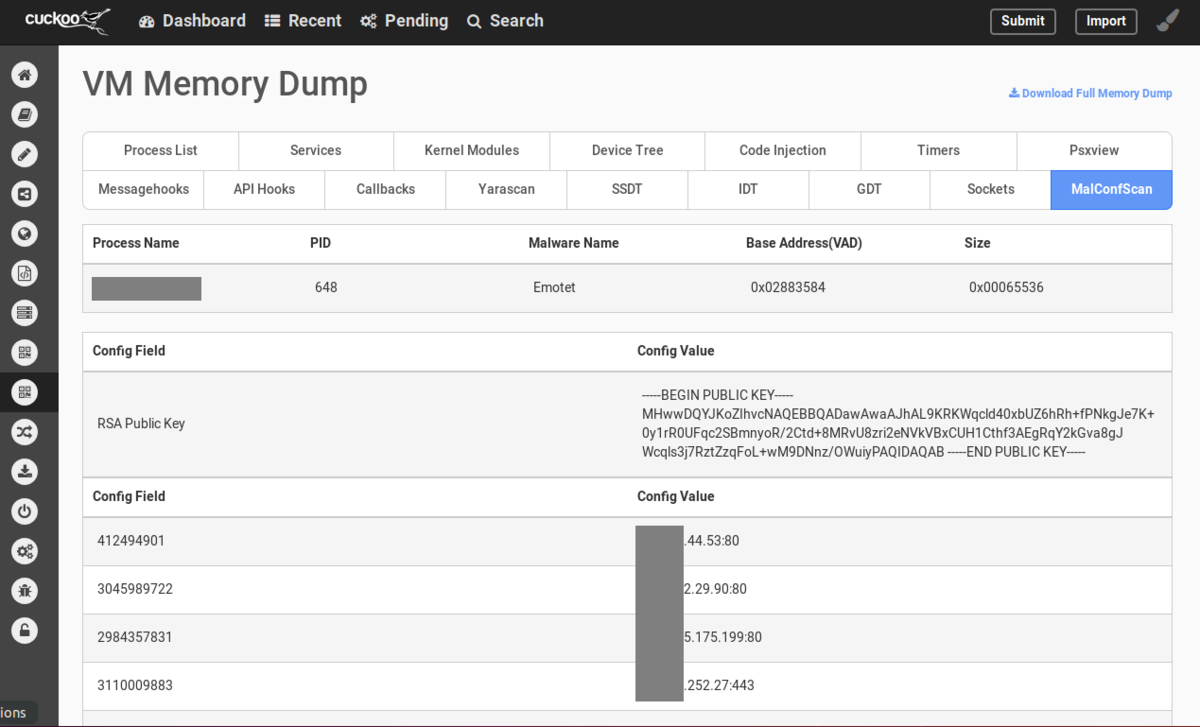Open the globe network icon in sidebar
This screenshot has width=1200, height=727.
click(25, 234)
